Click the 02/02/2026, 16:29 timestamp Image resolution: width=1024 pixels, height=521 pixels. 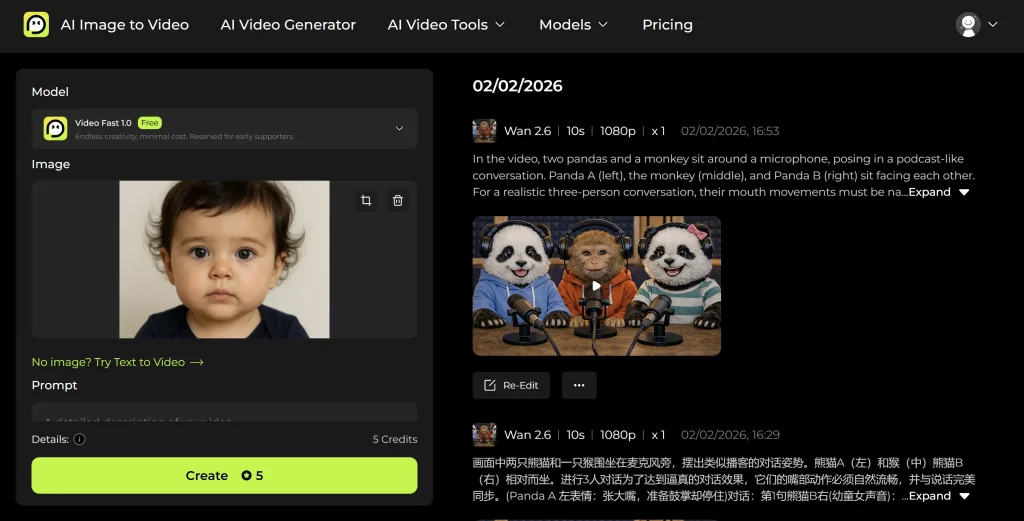[x=729, y=435]
